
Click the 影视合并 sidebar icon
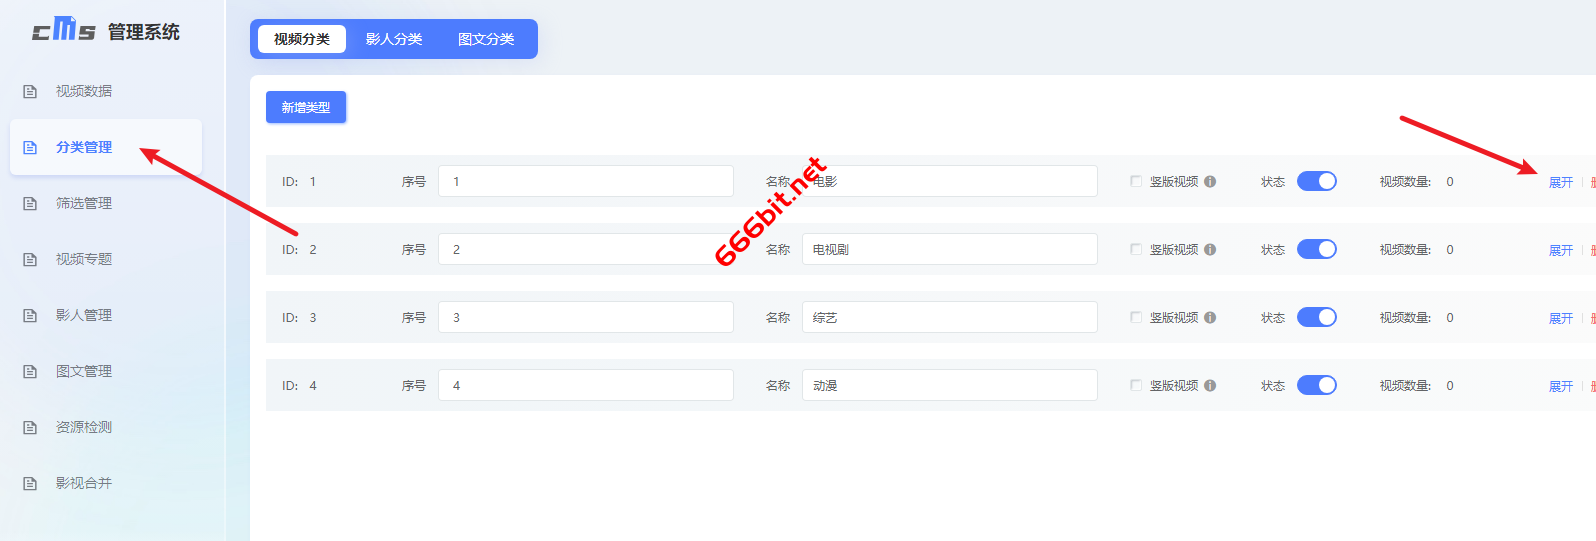point(30,483)
